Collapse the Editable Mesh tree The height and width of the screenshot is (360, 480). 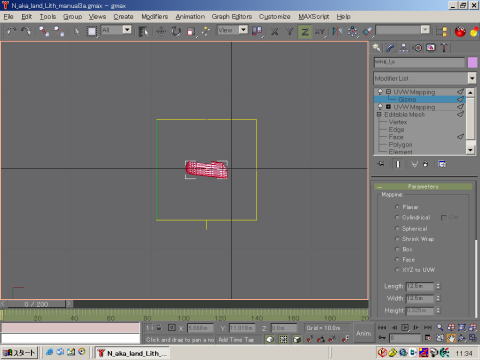click(x=379, y=114)
